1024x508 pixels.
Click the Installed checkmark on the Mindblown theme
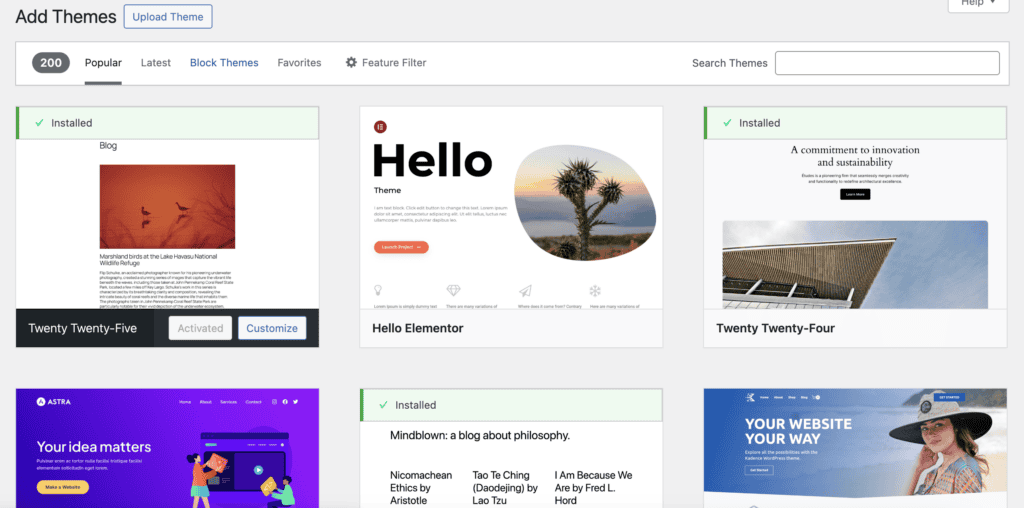click(383, 405)
